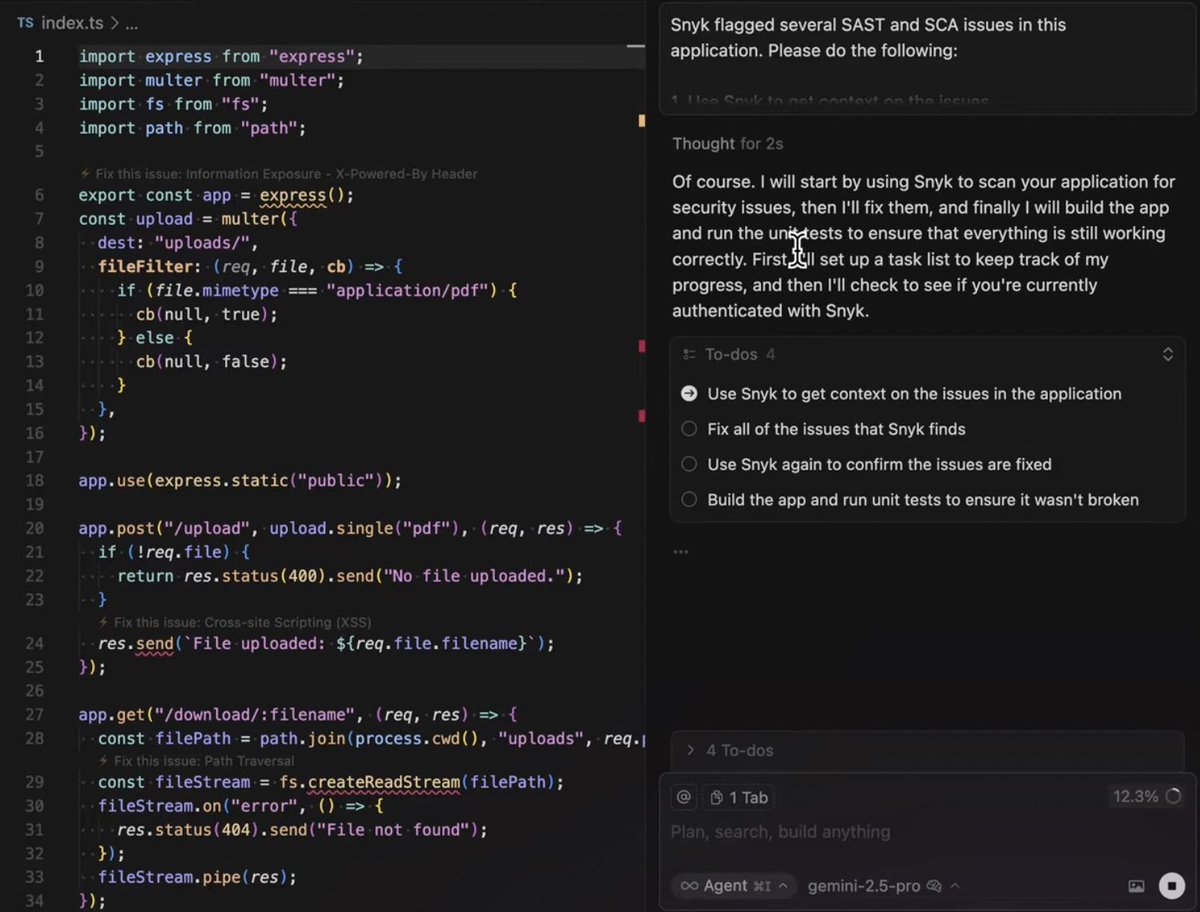Image resolution: width=1200 pixels, height=912 pixels.
Task: Click the To-dos list icon in header
Action: (689, 354)
